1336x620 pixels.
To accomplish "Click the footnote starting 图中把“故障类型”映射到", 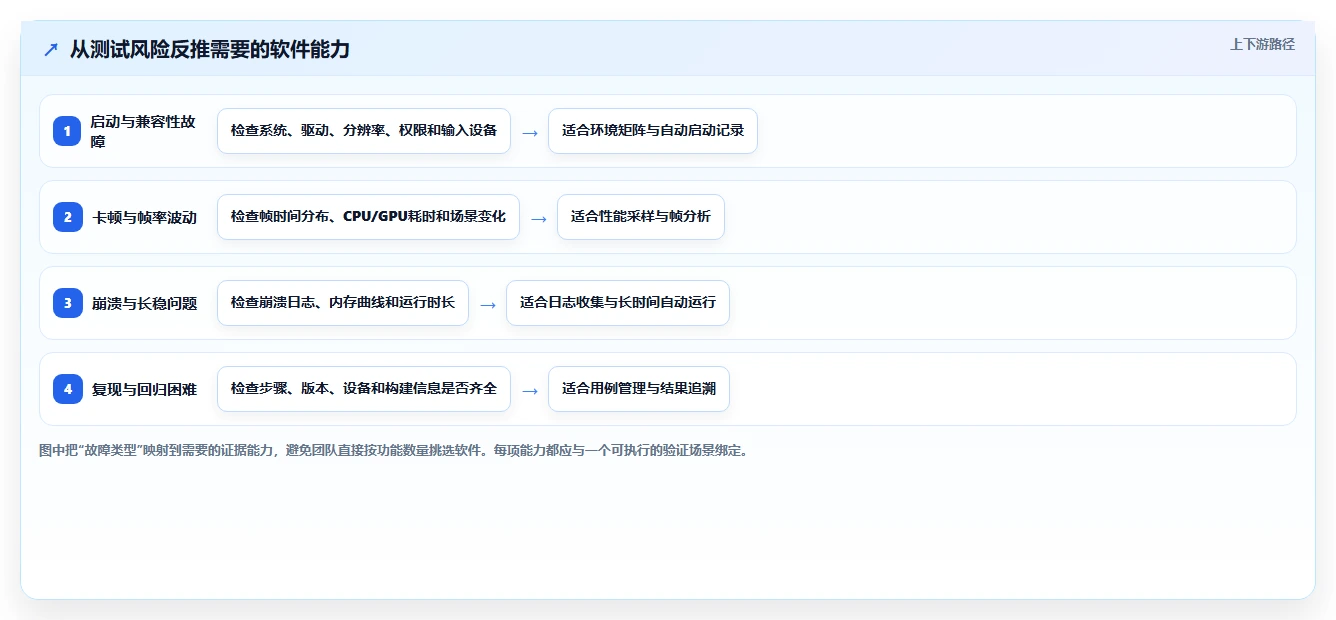I will click(394, 450).
